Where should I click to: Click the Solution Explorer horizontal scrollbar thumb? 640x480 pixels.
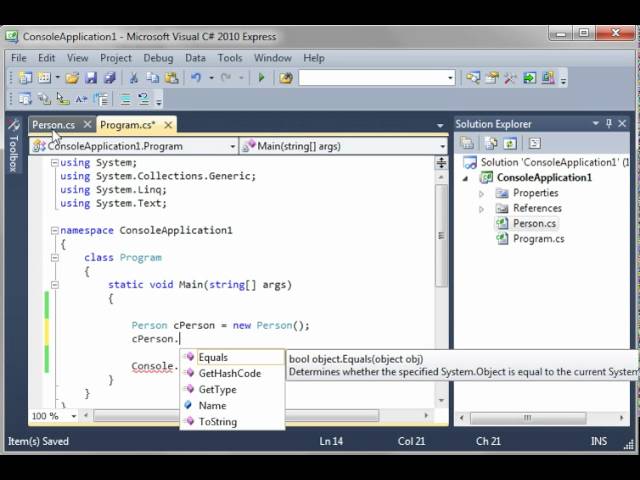[x=528, y=418]
